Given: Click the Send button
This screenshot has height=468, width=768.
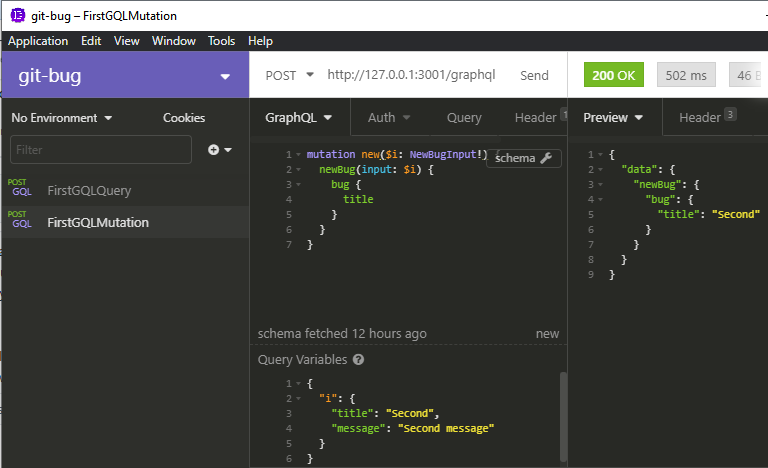Looking at the screenshot, I should pyautogui.click(x=534, y=75).
